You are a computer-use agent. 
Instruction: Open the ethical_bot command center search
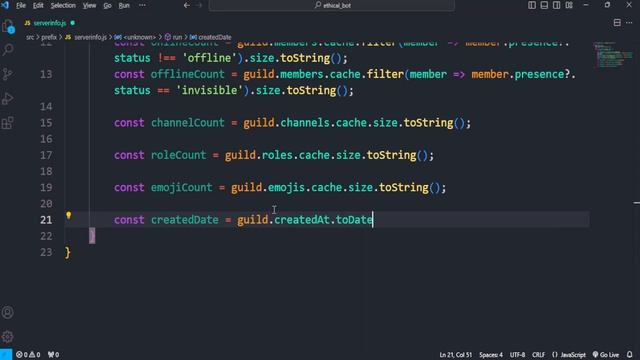tap(332, 5)
